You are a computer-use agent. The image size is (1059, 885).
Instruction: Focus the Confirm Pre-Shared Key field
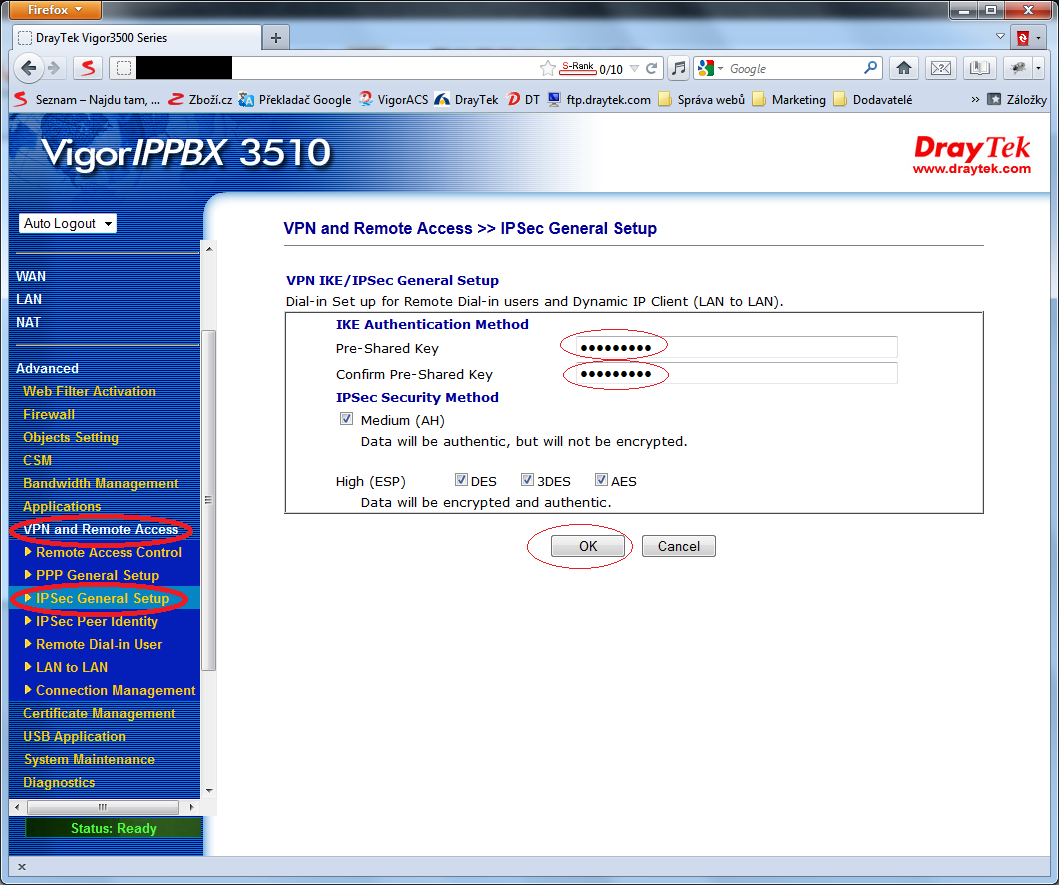tap(737, 373)
